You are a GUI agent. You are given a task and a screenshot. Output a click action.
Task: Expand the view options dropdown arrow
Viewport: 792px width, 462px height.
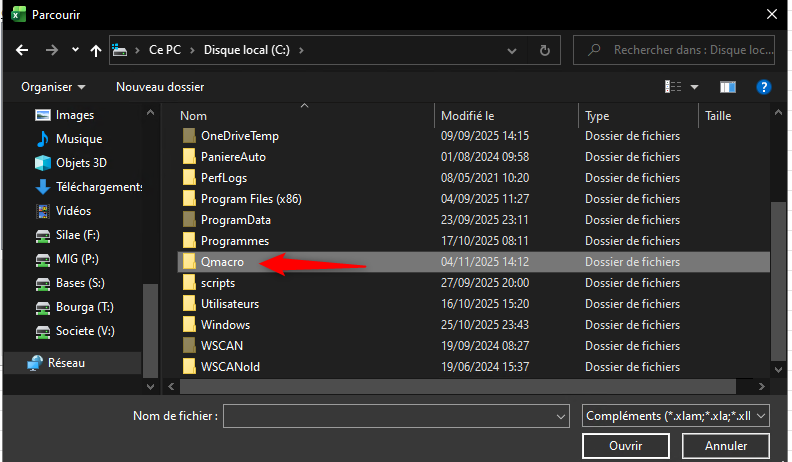pos(694,87)
